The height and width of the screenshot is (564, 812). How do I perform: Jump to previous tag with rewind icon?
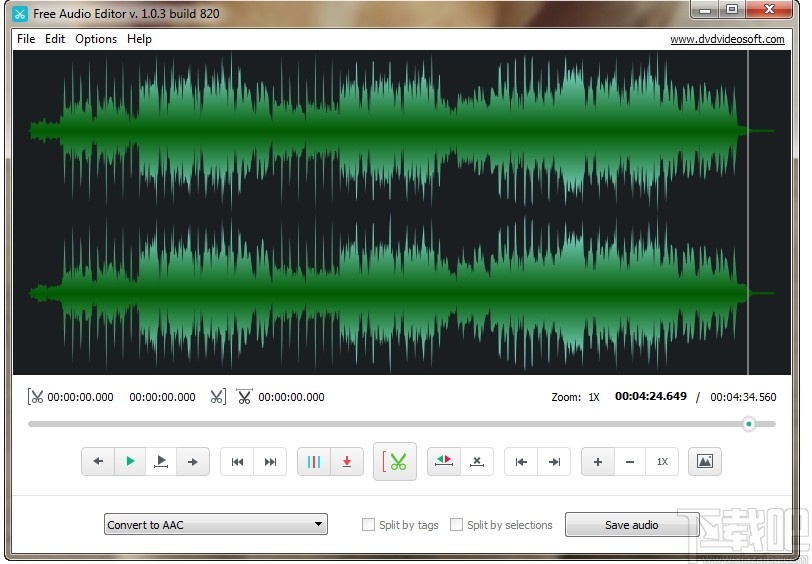tap(237, 461)
